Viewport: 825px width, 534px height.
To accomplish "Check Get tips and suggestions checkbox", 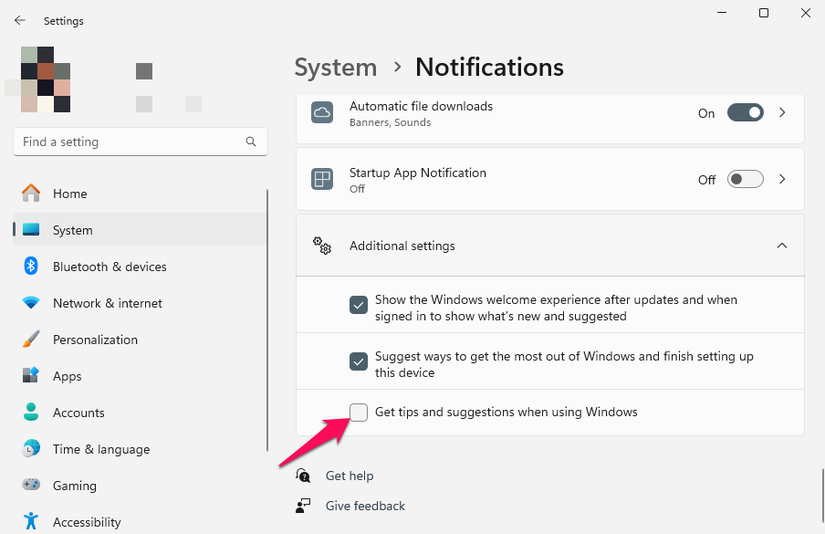I will [x=359, y=412].
